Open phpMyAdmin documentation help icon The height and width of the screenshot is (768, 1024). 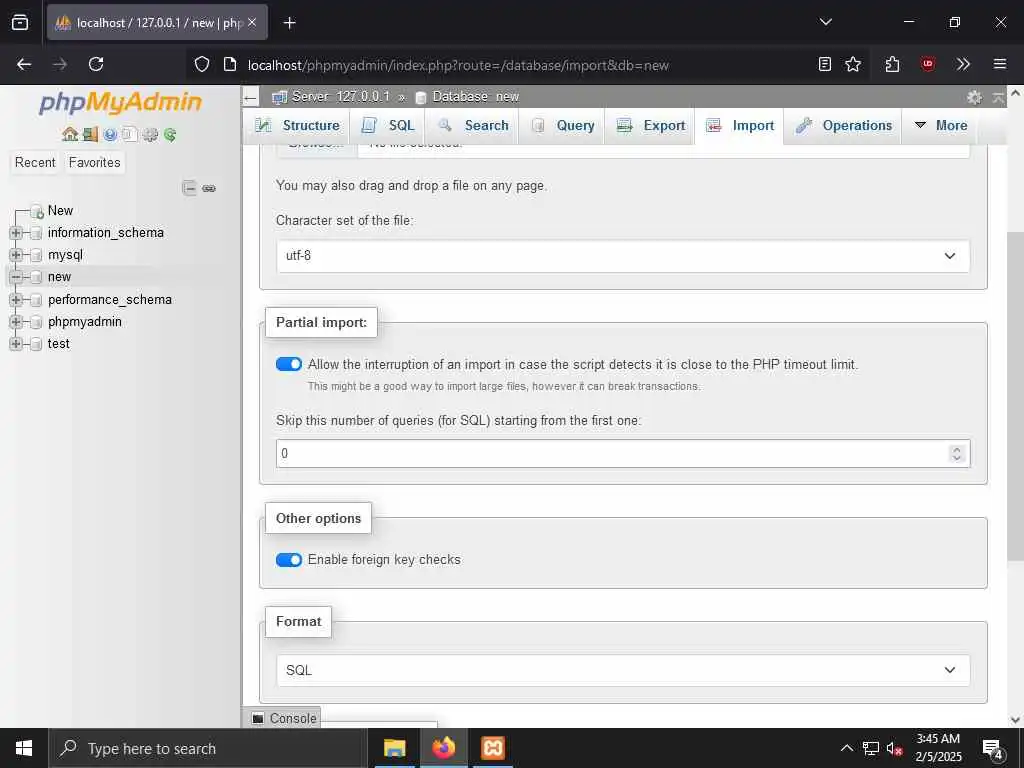110,135
